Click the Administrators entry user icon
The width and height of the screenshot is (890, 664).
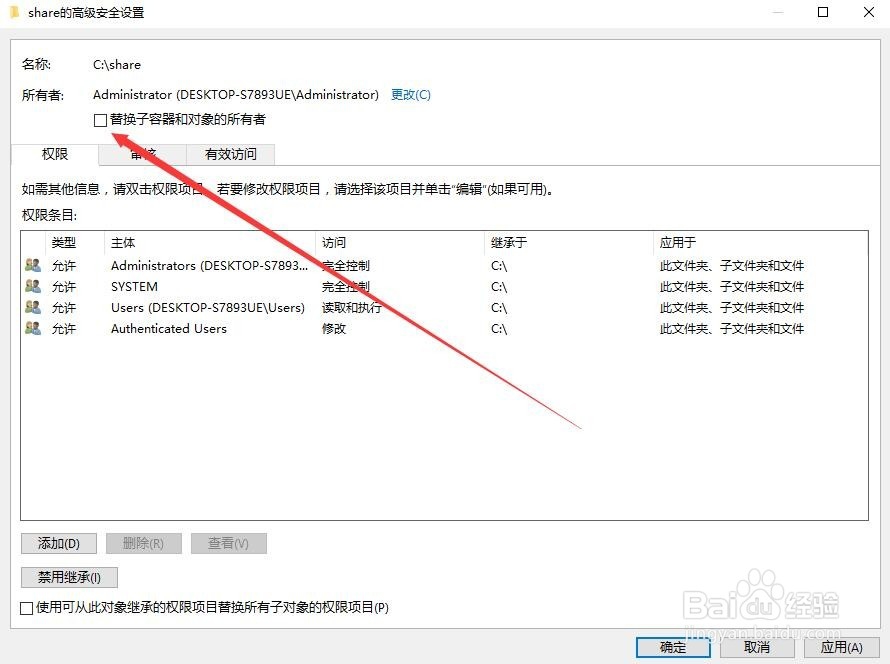(x=32, y=265)
